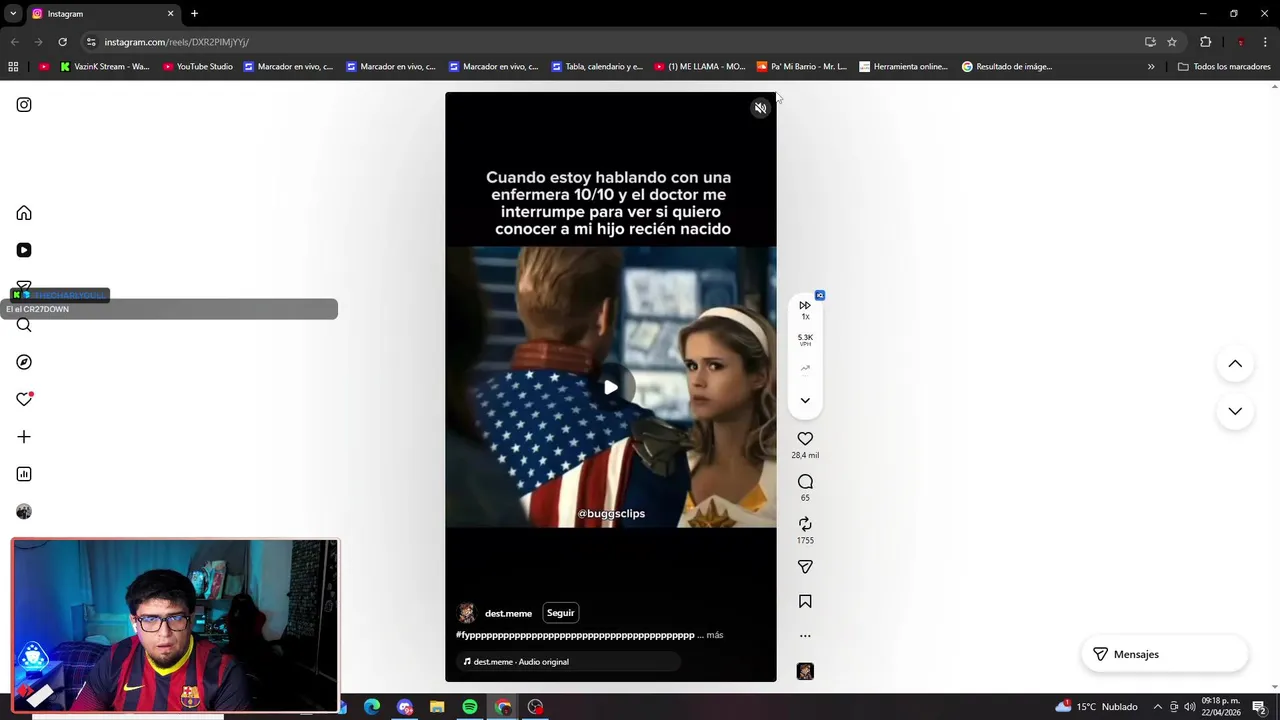
Task: Click the install app icon in the address bar
Action: (x=1150, y=42)
